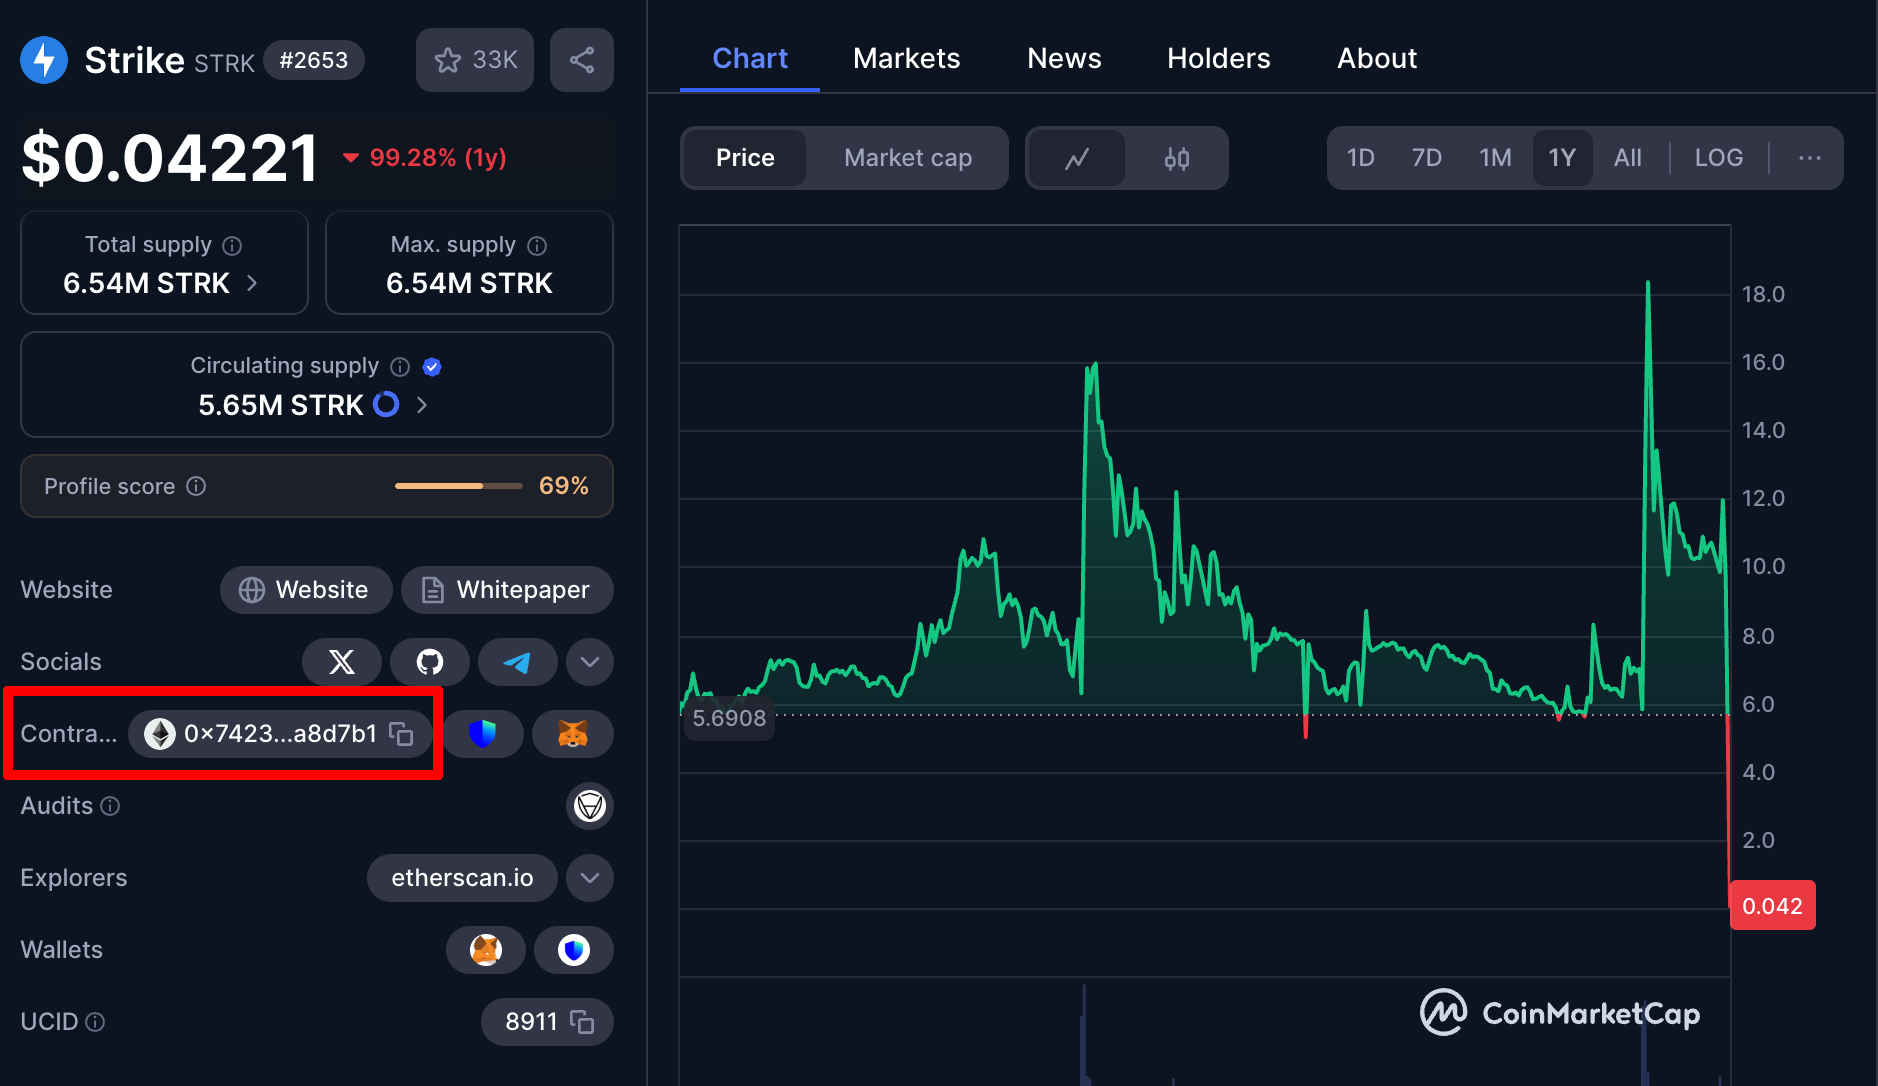Screen dimensions: 1878x1086
Task: Set chart range to All
Action: 1628,158
